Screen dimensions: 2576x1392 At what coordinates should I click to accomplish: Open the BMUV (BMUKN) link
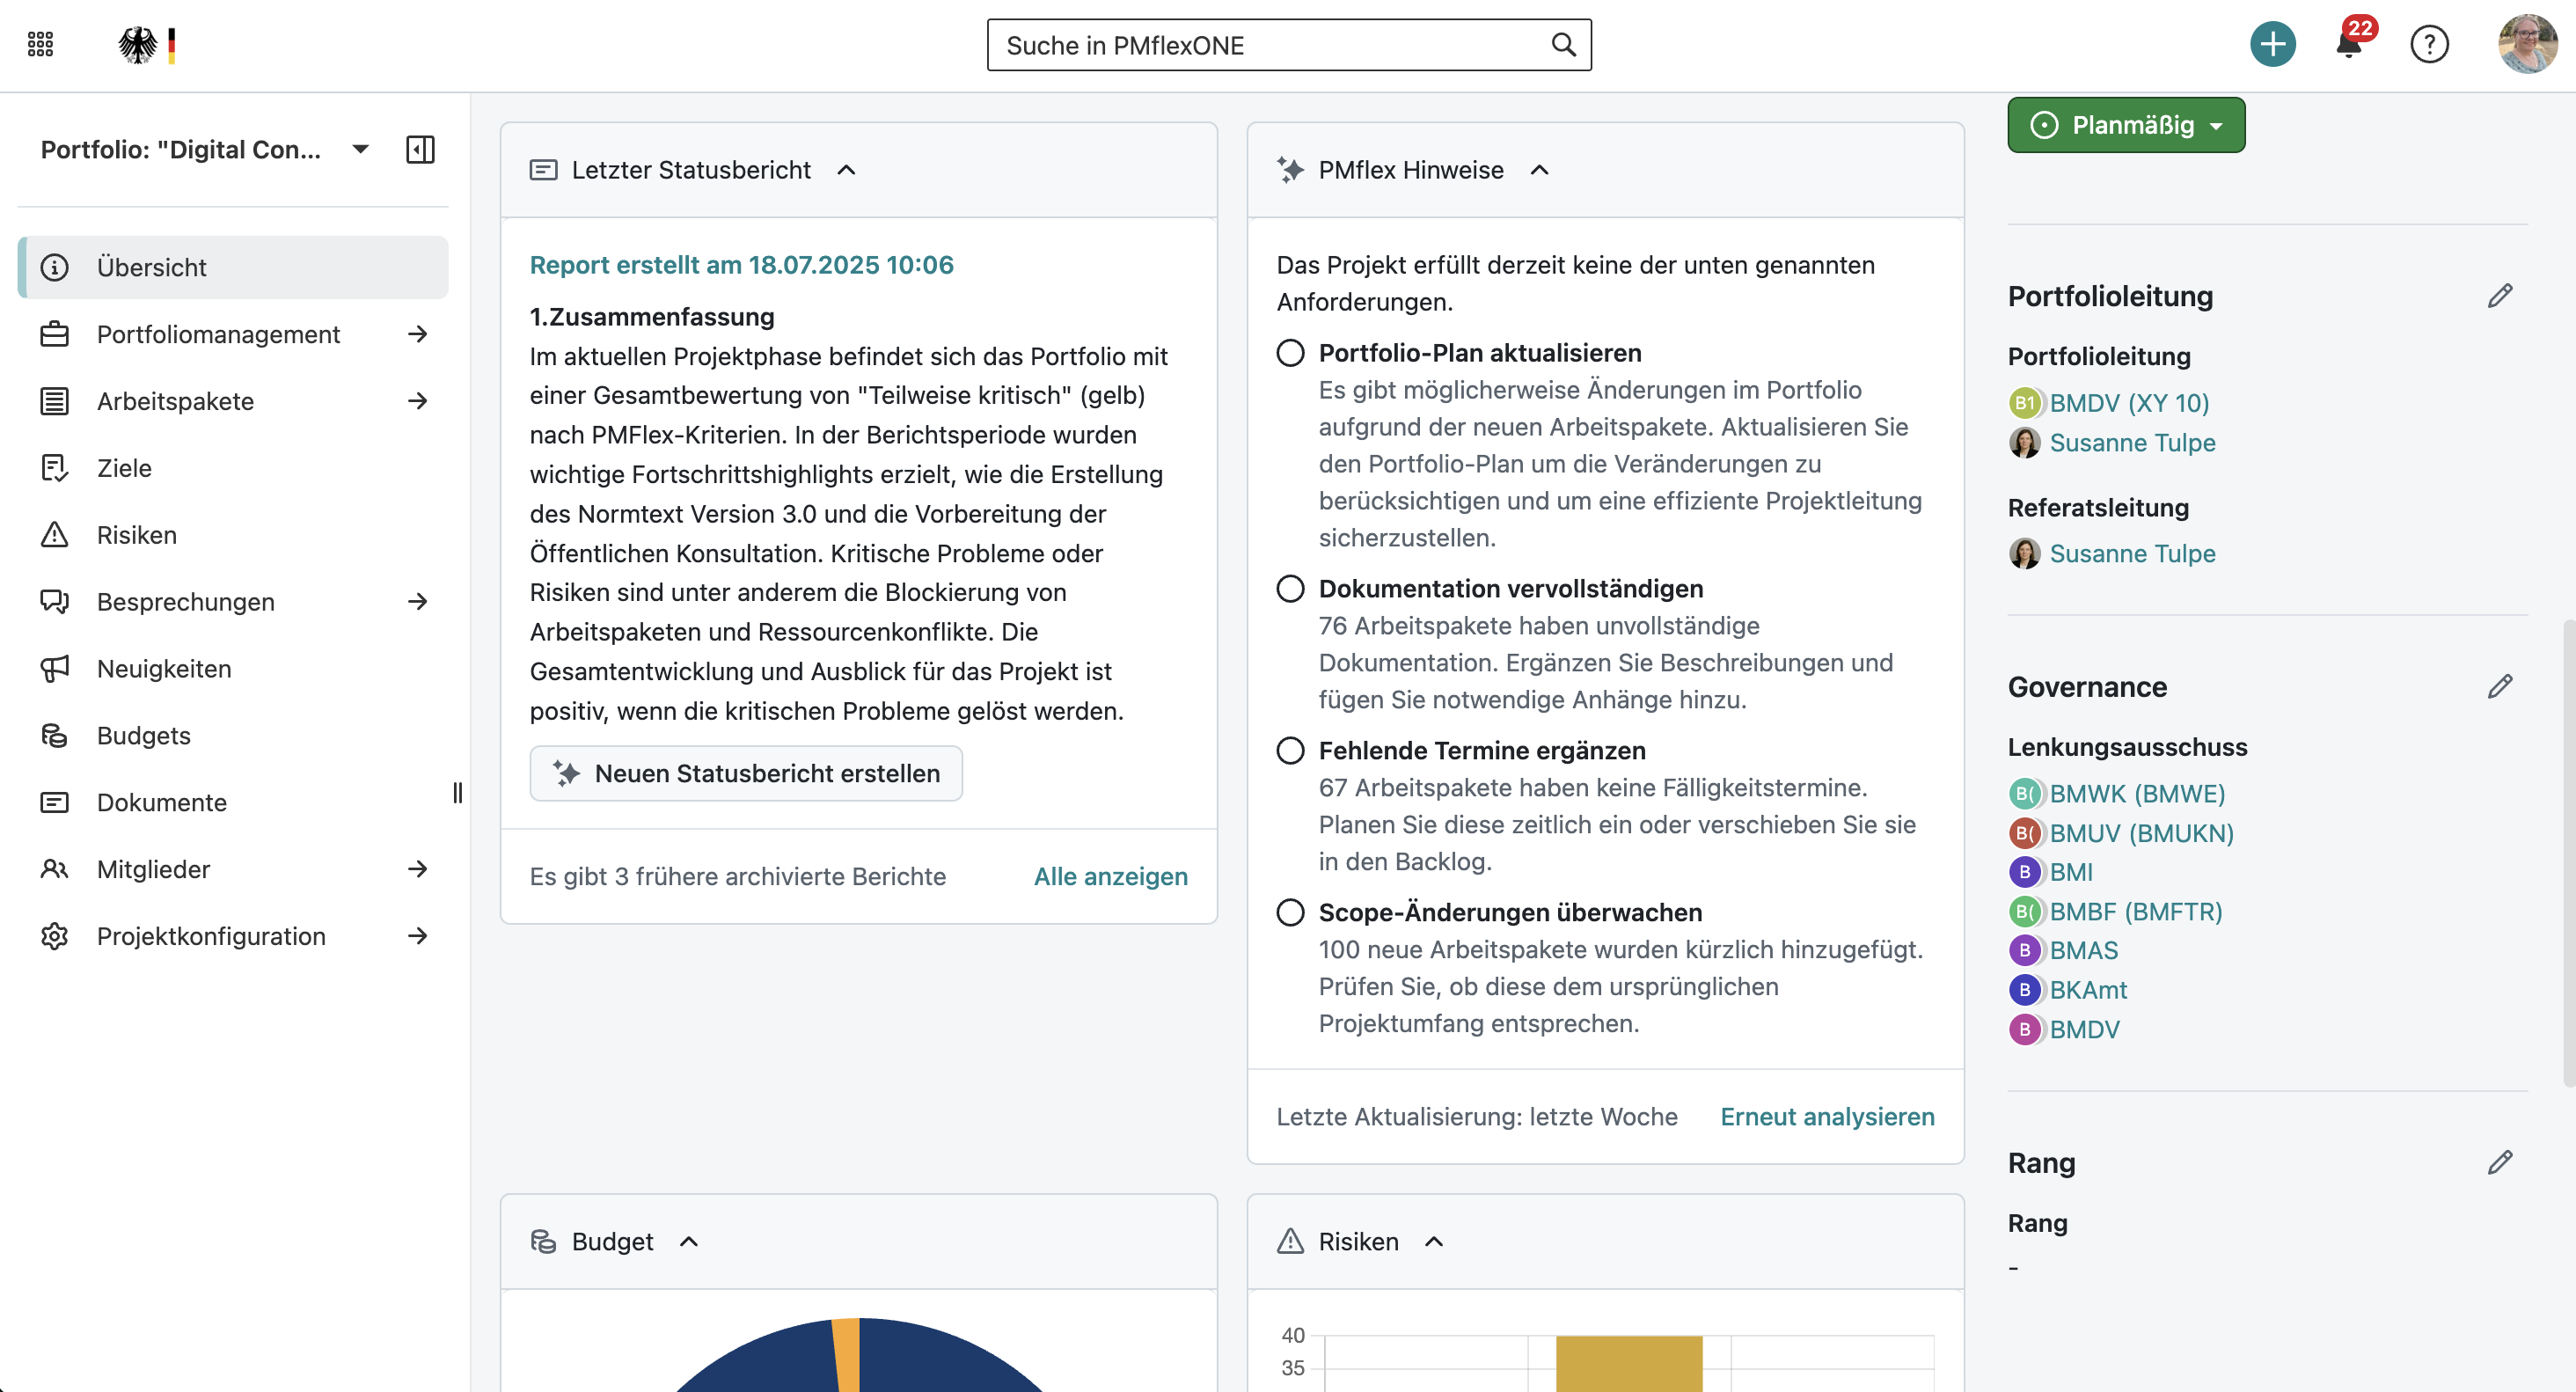(x=2141, y=833)
